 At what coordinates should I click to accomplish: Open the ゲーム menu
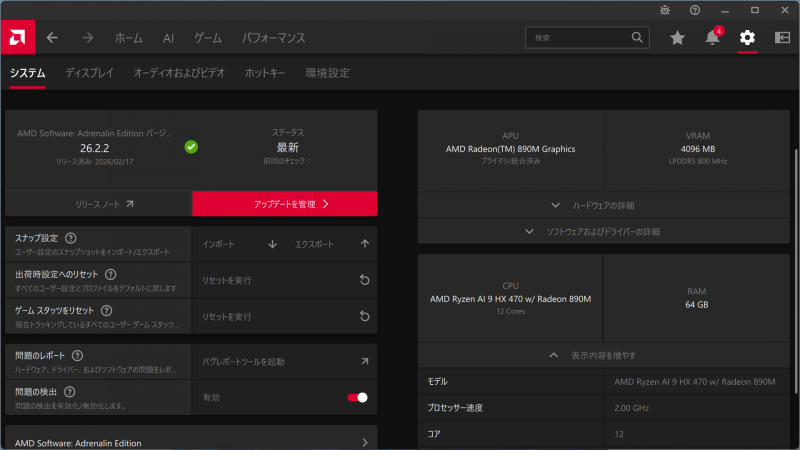(x=208, y=38)
